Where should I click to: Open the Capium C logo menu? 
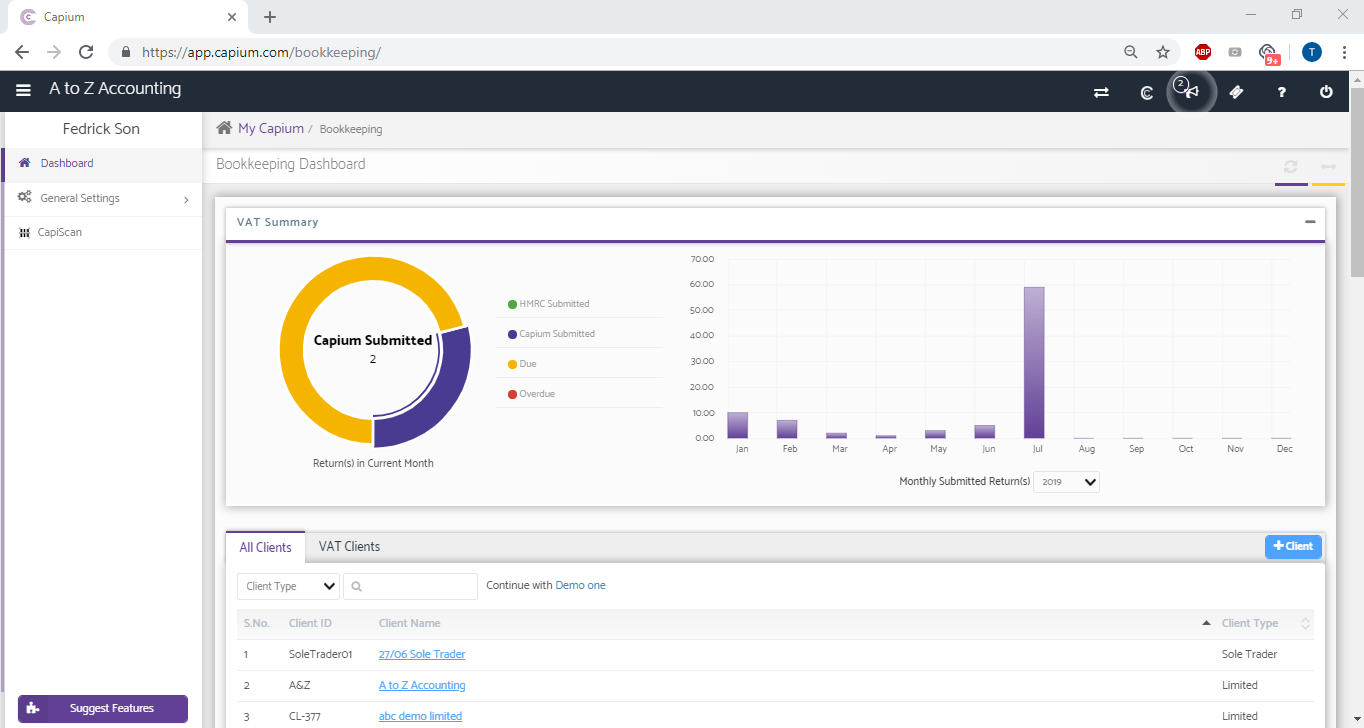pyautogui.click(x=1147, y=92)
